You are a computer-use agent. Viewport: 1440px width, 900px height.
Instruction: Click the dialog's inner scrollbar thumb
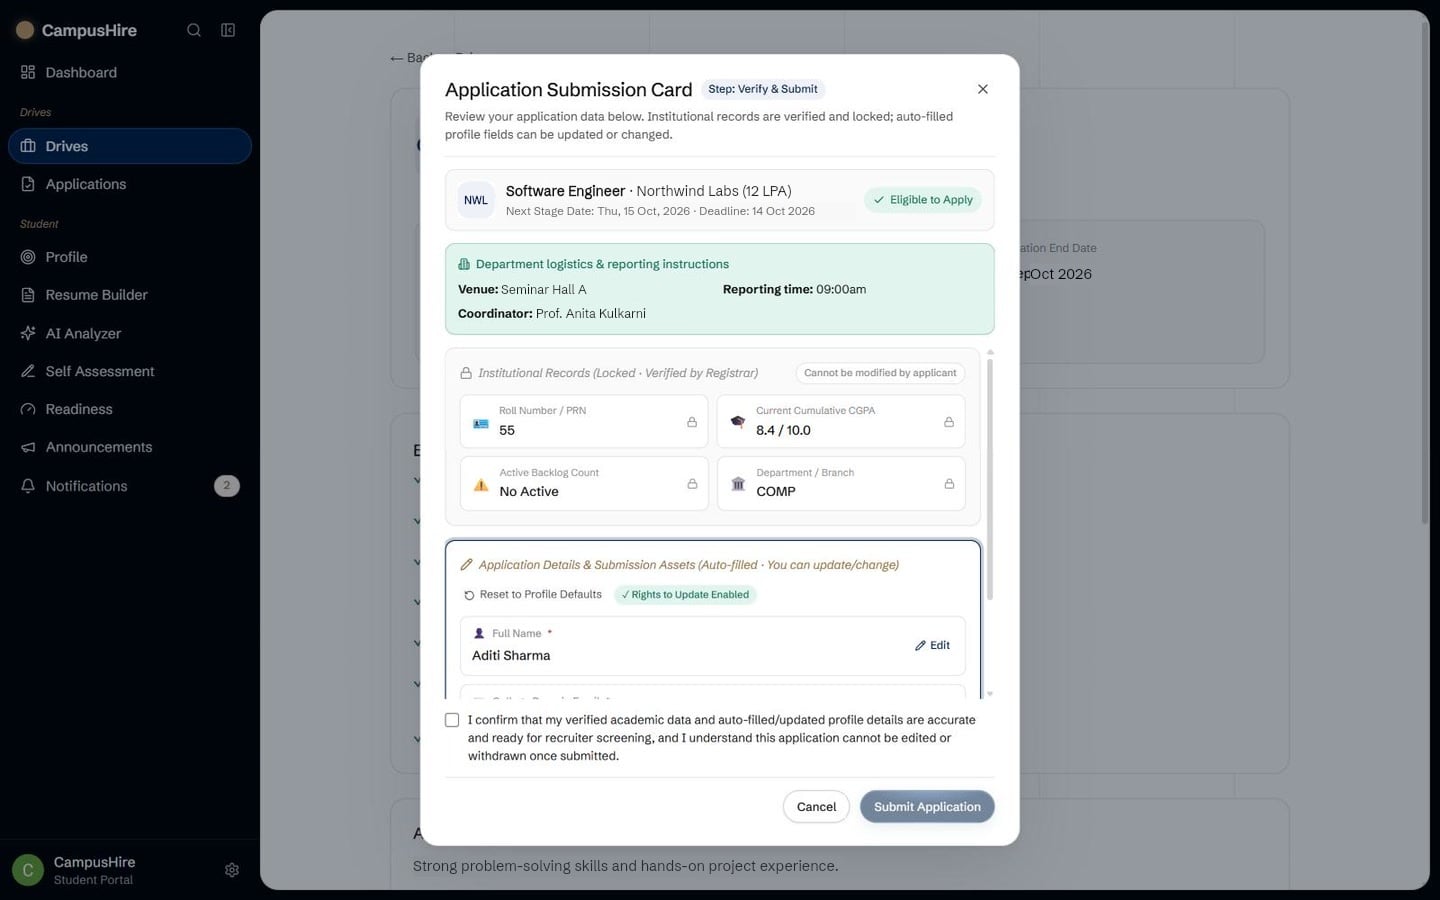pyautogui.click(x=990, y=480)
